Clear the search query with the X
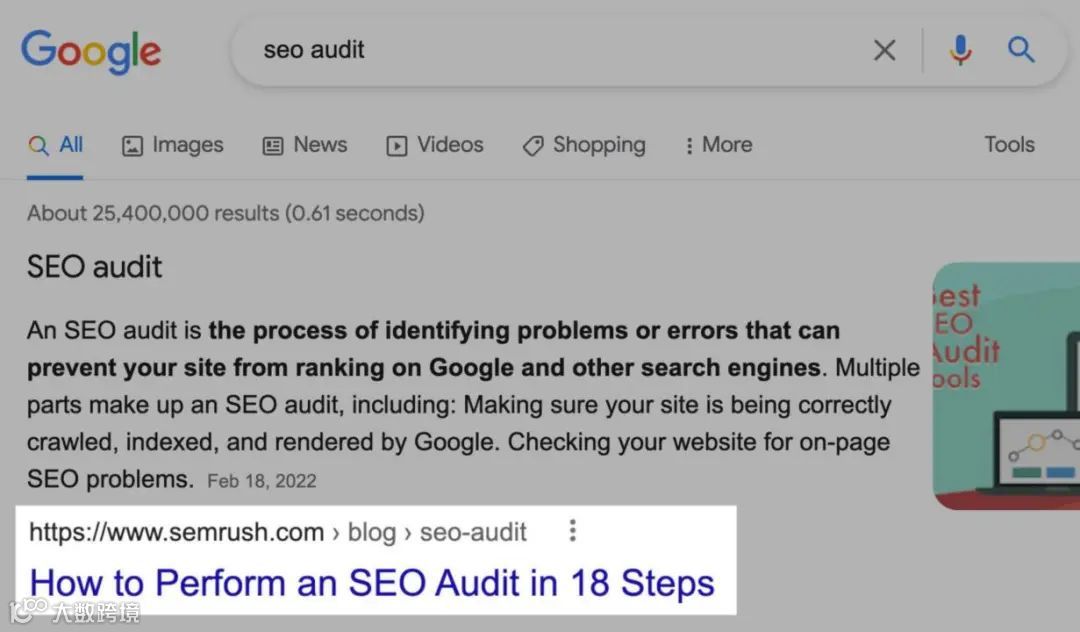Screen dimensions: 1080x632 (884, 50)
